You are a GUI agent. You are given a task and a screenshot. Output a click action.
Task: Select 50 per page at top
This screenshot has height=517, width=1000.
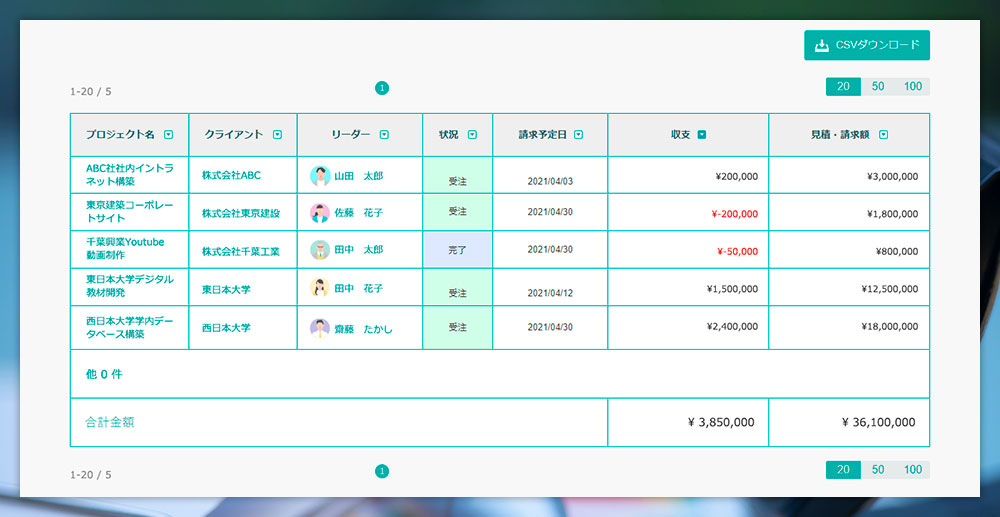[x=878, y=86]
